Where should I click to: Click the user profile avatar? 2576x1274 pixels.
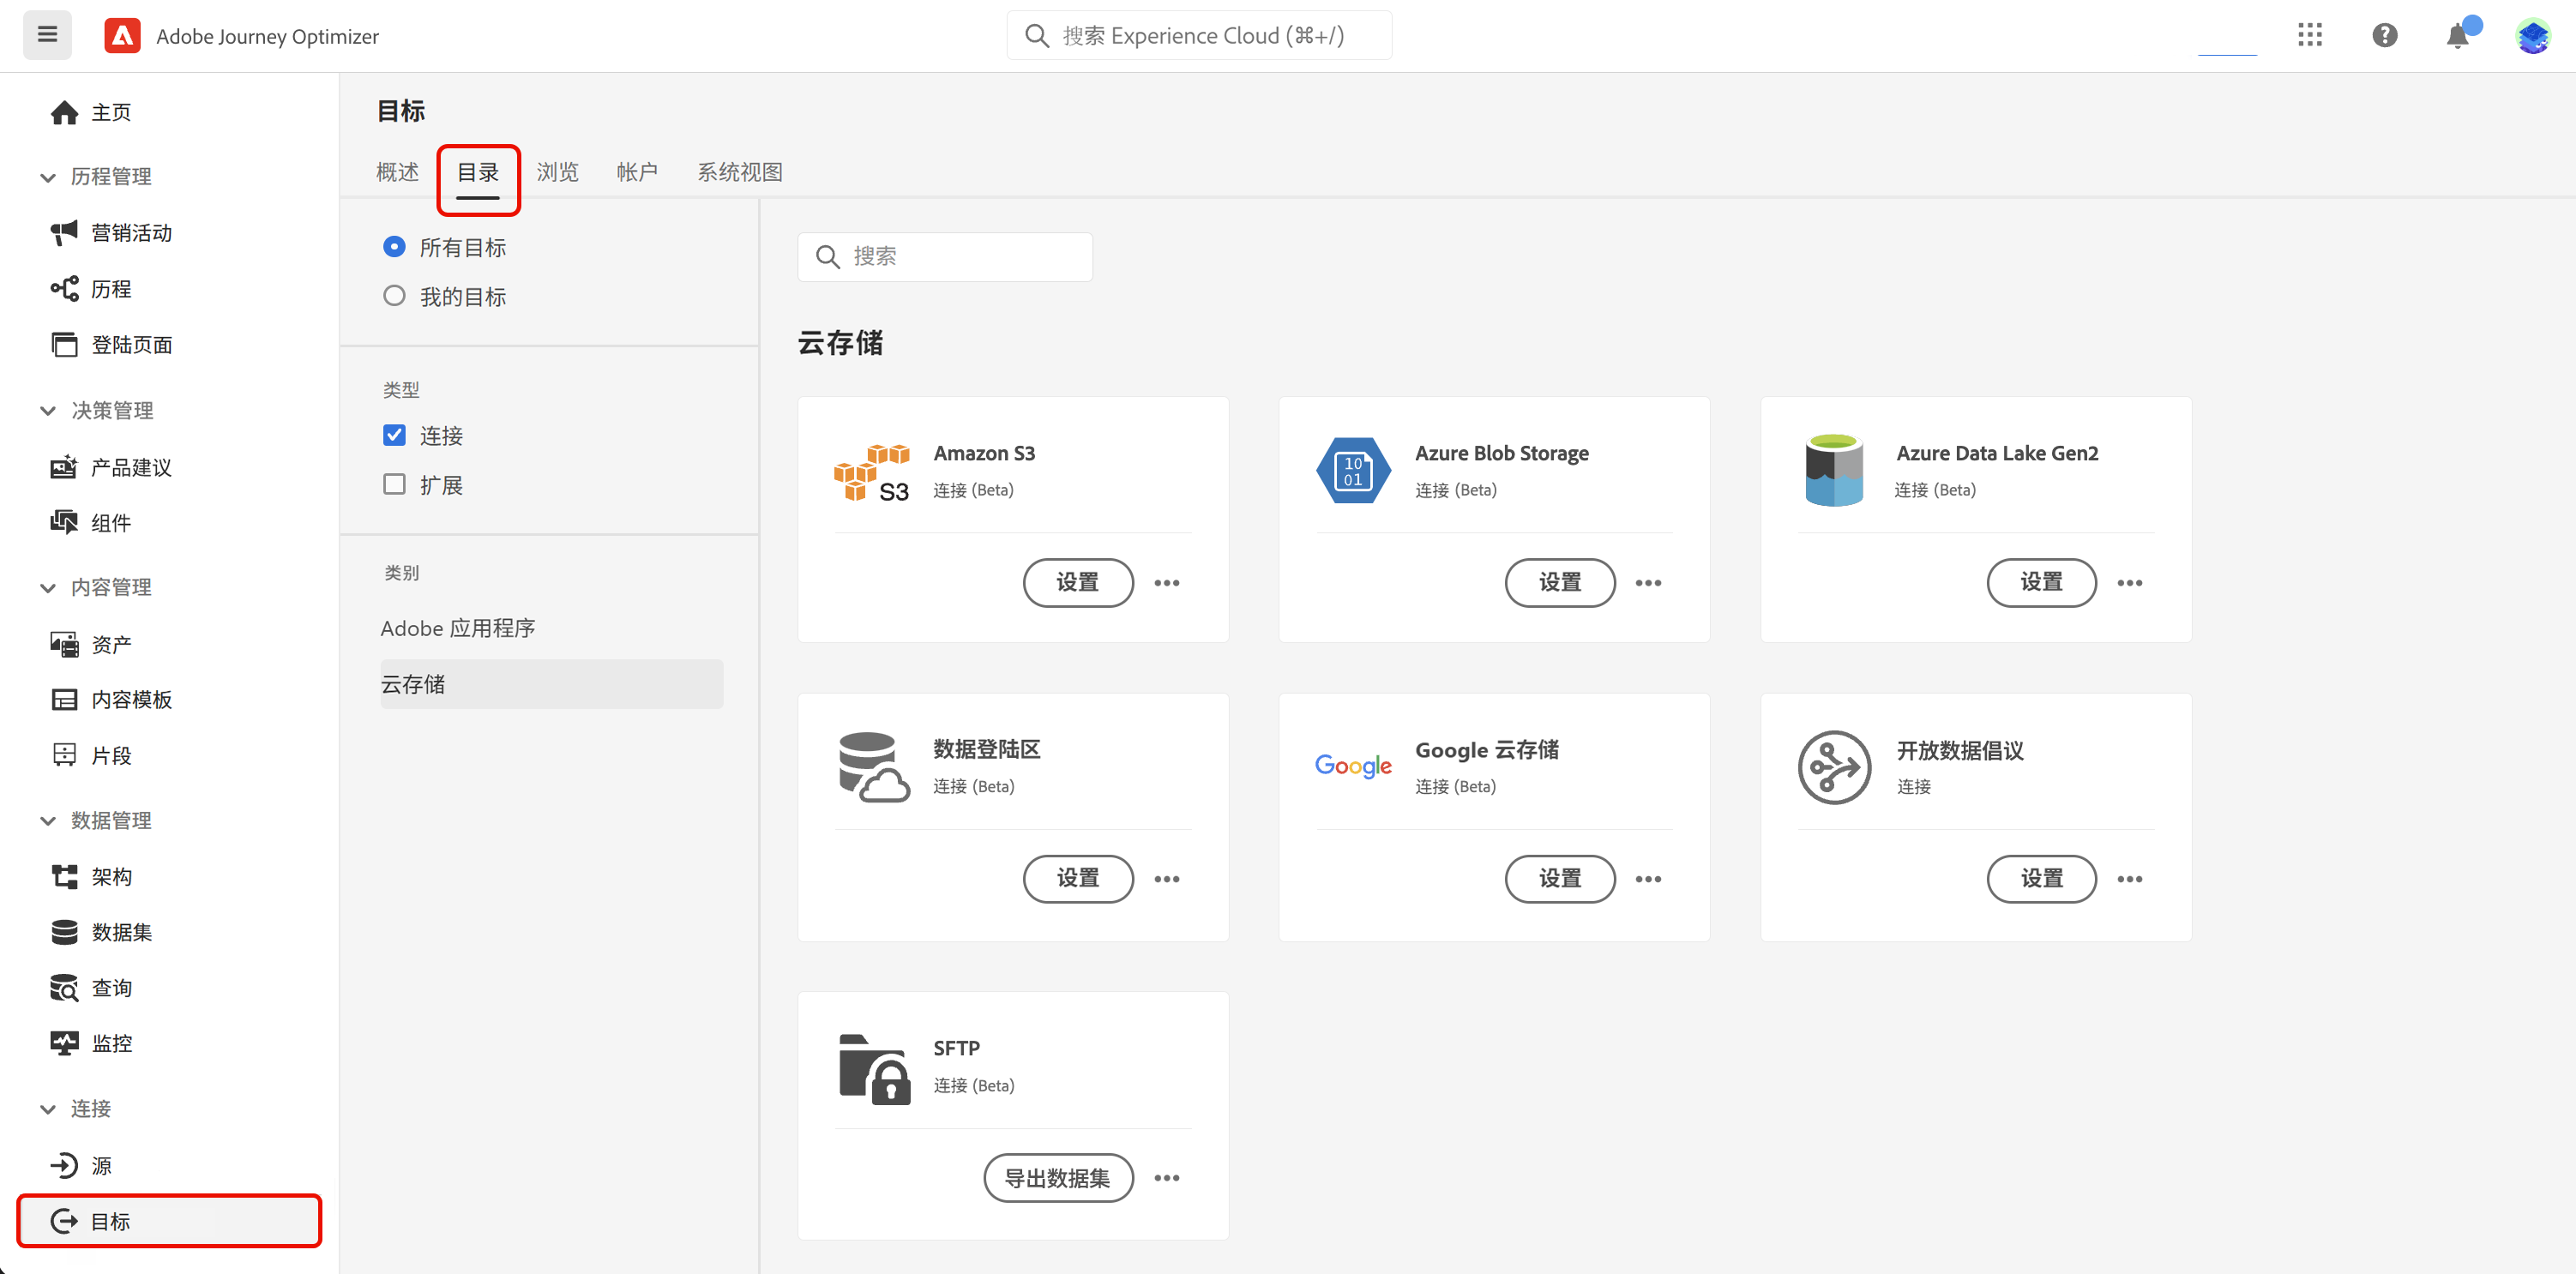[x=2532, y=37]
